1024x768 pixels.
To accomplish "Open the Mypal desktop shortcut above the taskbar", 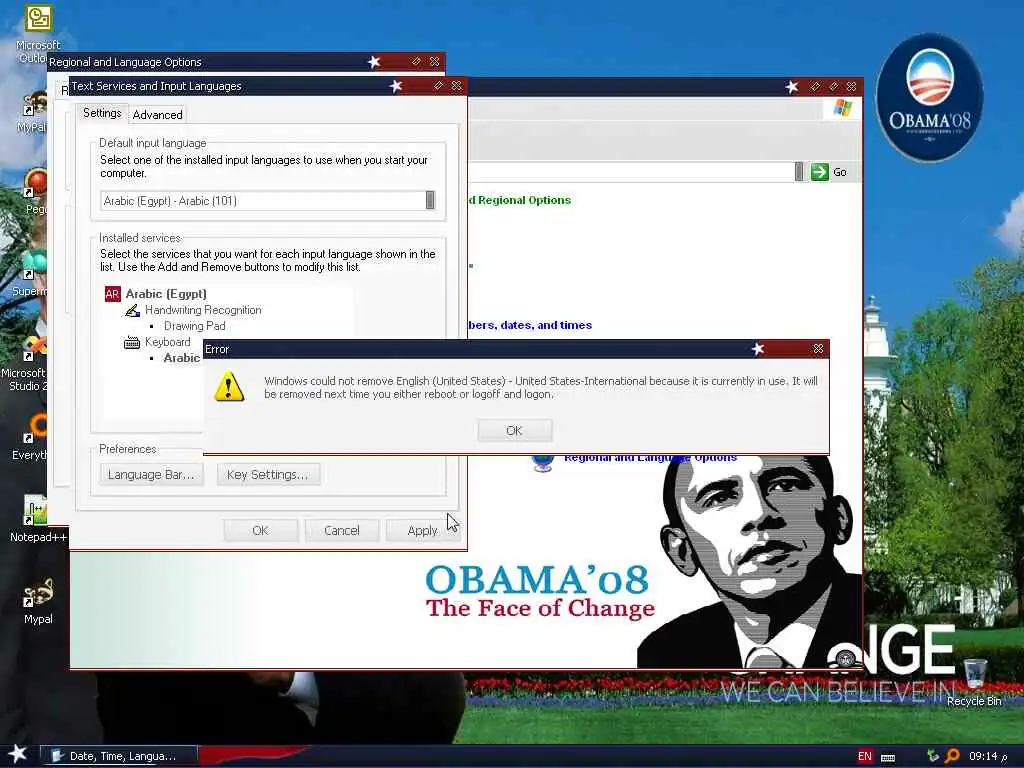I will (x=38, y=601).
